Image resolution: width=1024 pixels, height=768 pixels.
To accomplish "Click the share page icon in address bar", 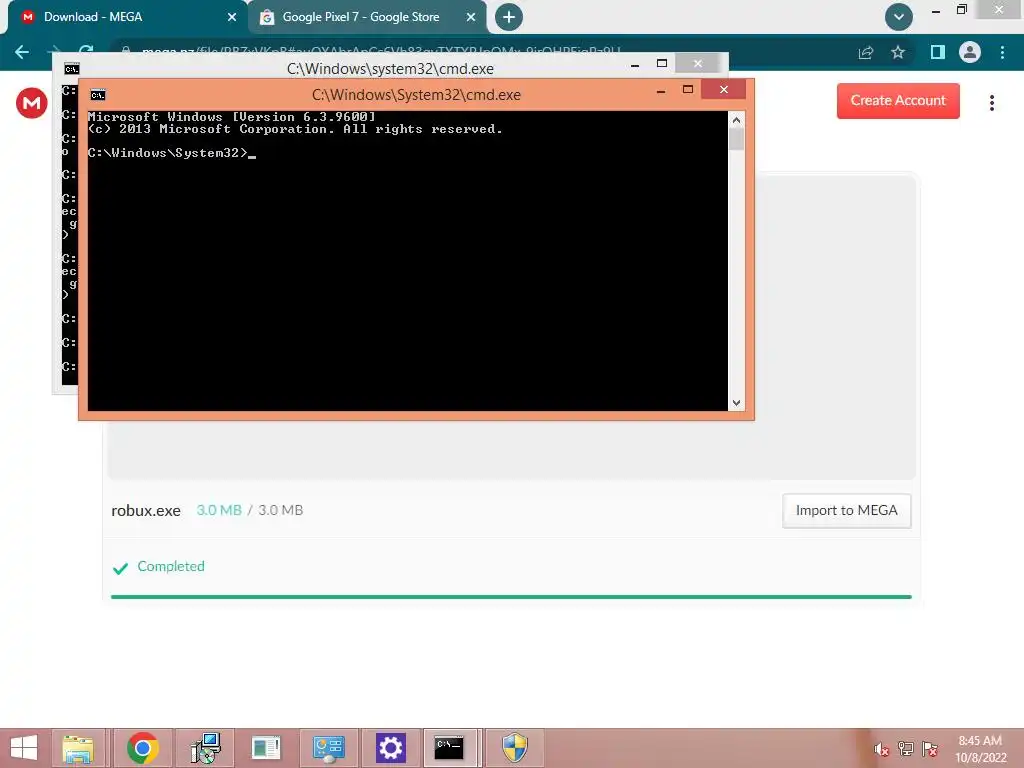I will pos(866,52).
